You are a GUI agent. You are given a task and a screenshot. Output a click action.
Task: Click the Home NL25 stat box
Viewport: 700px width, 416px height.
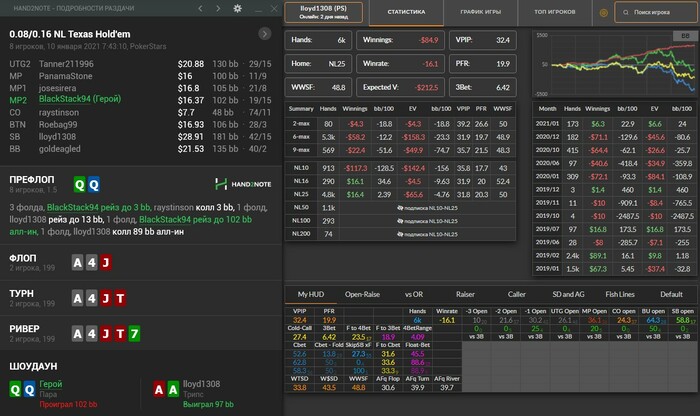[318, 63]
